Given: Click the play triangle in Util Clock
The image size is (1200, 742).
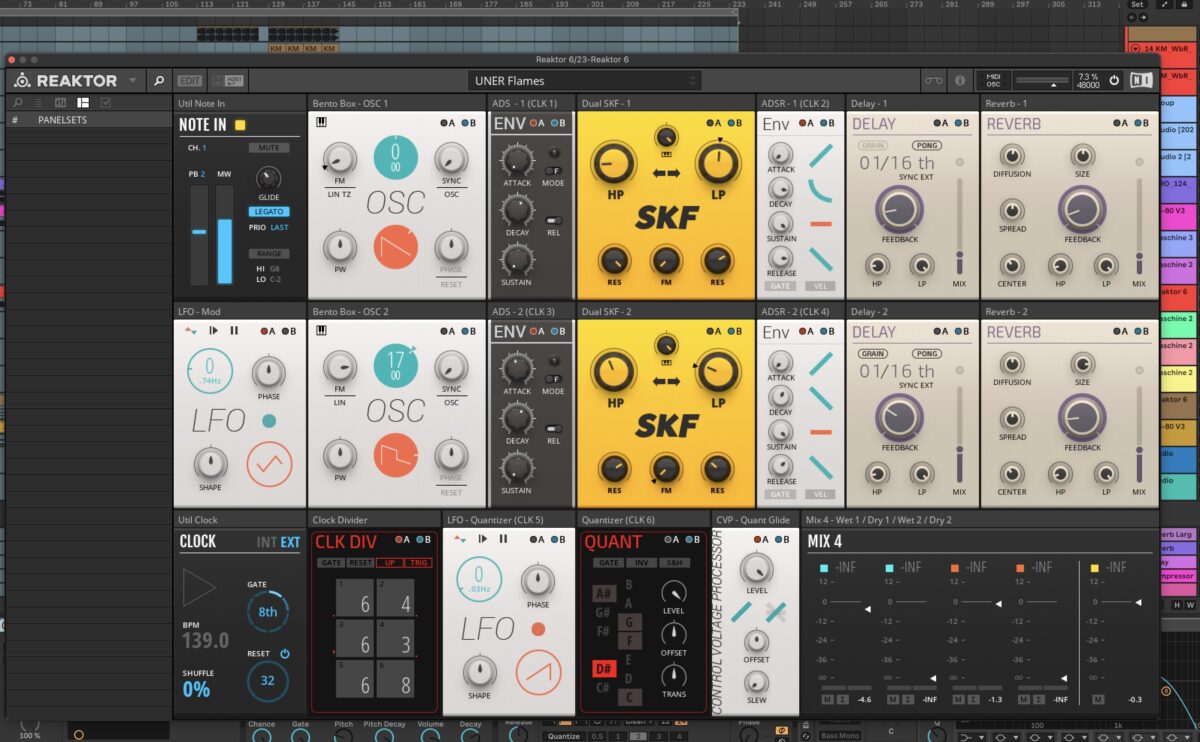Looking at the screenshot, I should [x=199, y=588].
